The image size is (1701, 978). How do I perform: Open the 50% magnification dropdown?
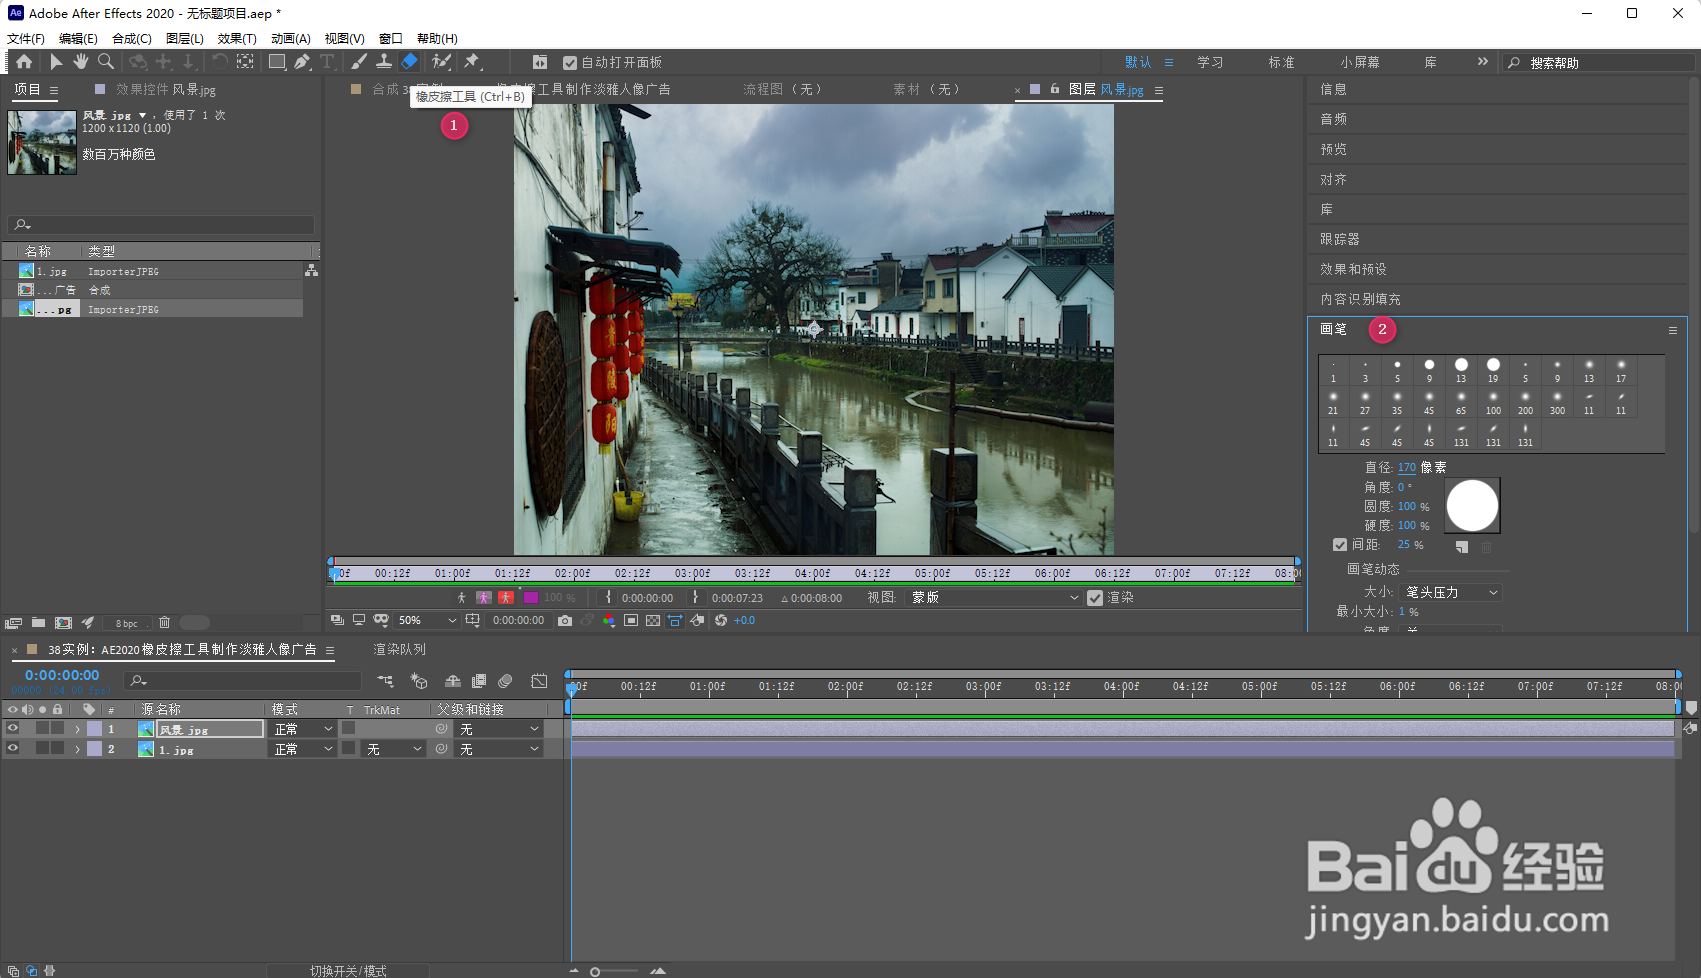pos(428,621)
